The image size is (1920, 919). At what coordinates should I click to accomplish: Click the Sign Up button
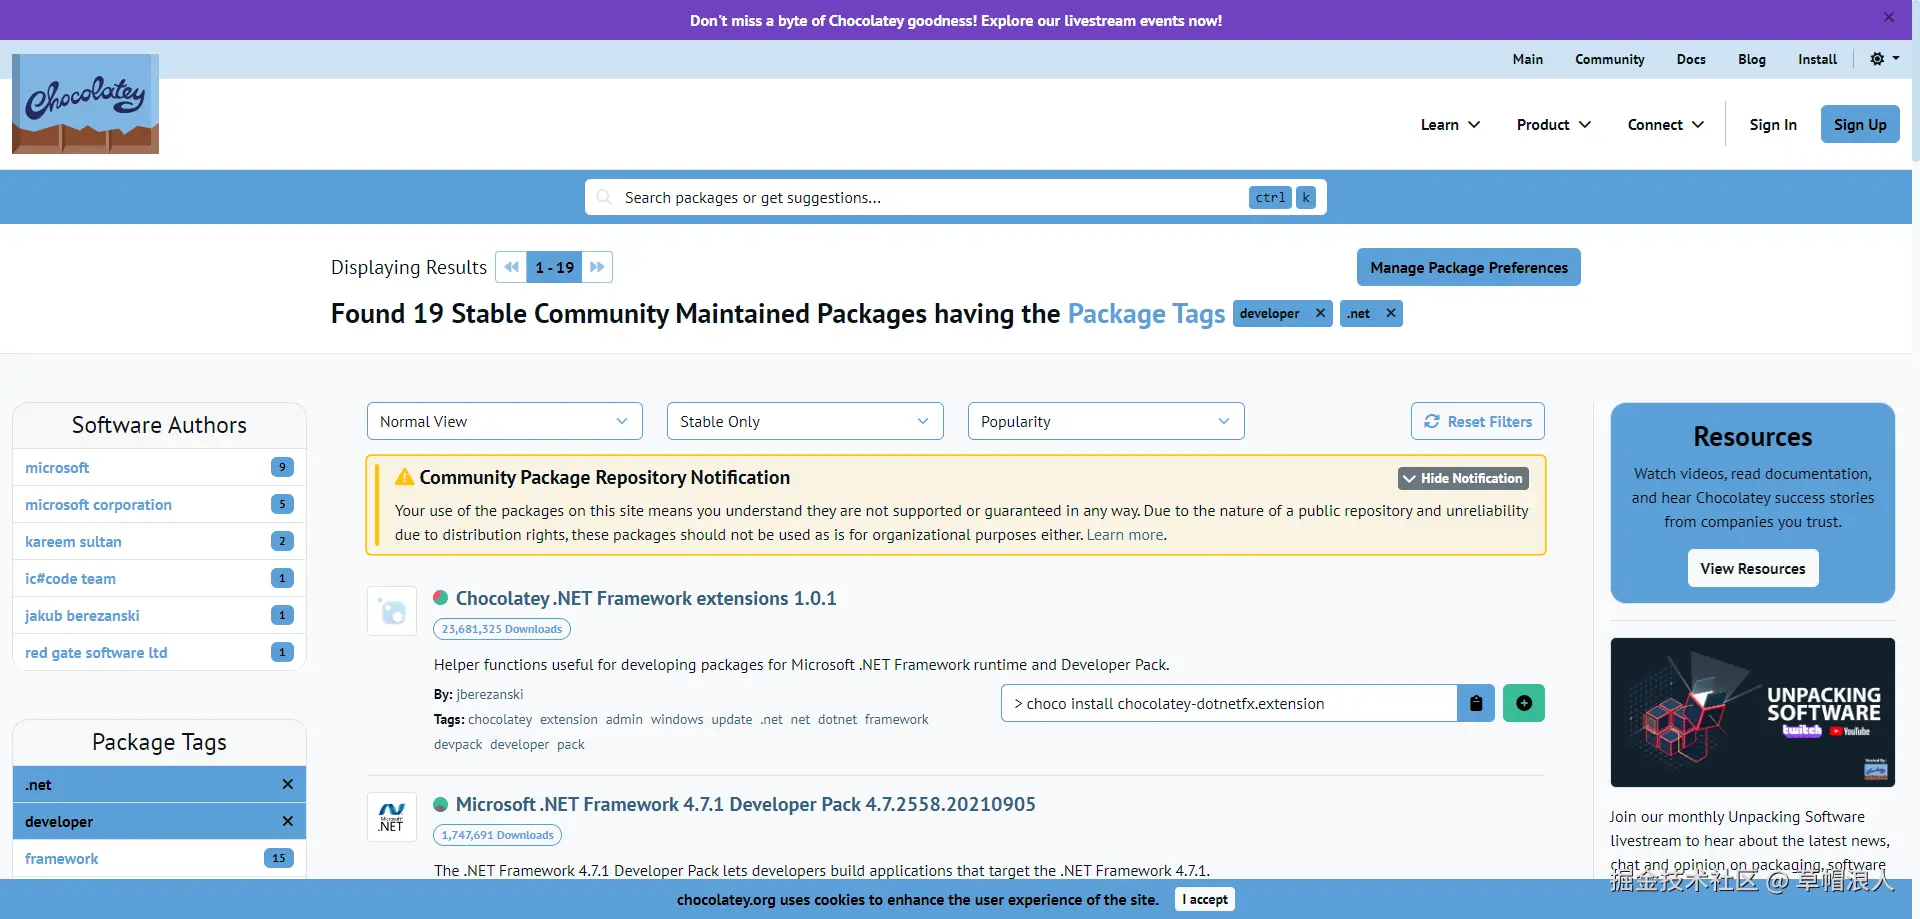pyautogui.click(x=1860, y=124)
